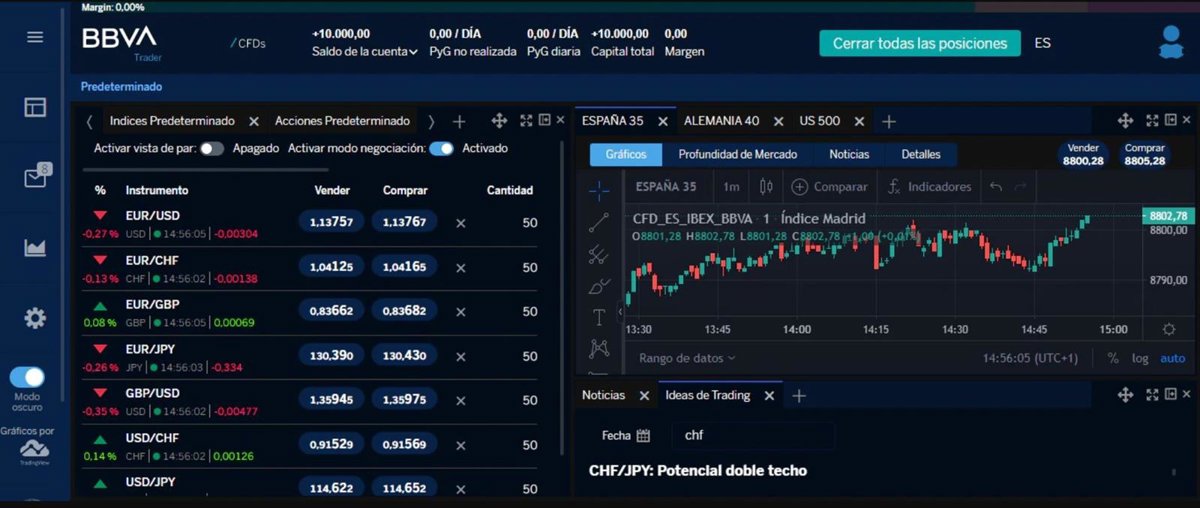Toggle Modo oscuro dark mode switch

[28, 377]
